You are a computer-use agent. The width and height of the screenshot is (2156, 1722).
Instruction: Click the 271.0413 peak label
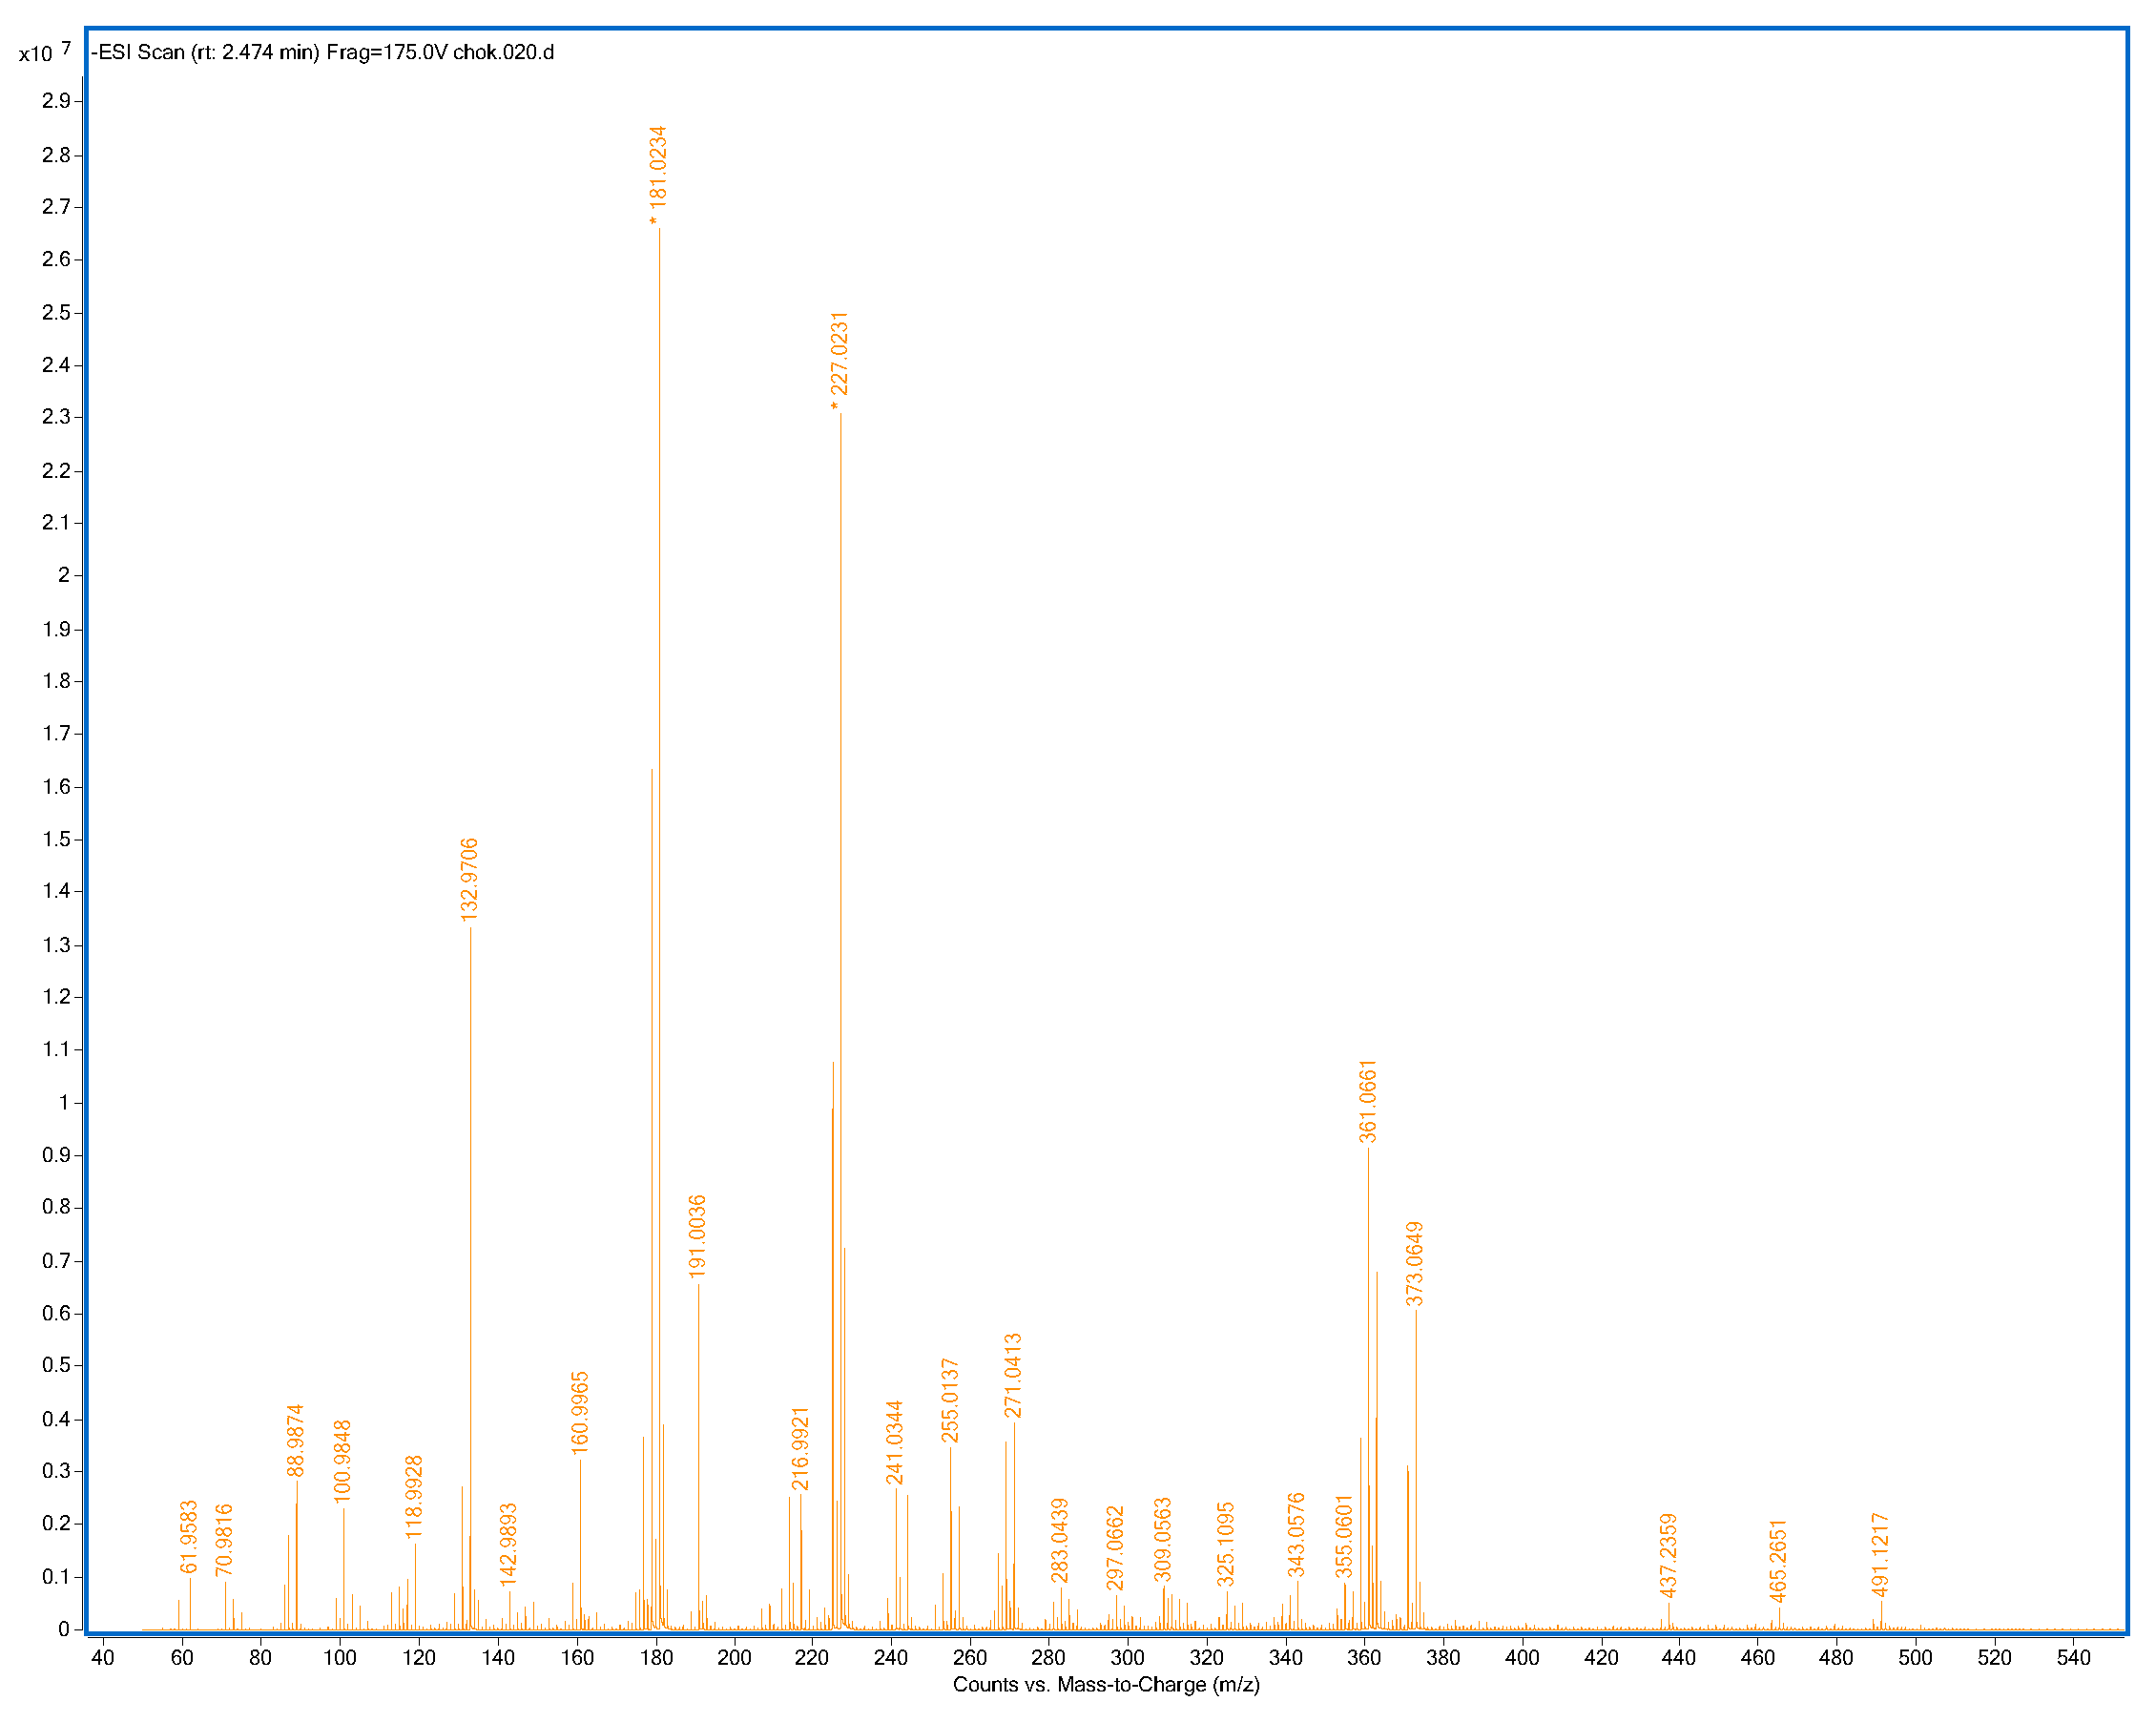click(1013, 1375)
